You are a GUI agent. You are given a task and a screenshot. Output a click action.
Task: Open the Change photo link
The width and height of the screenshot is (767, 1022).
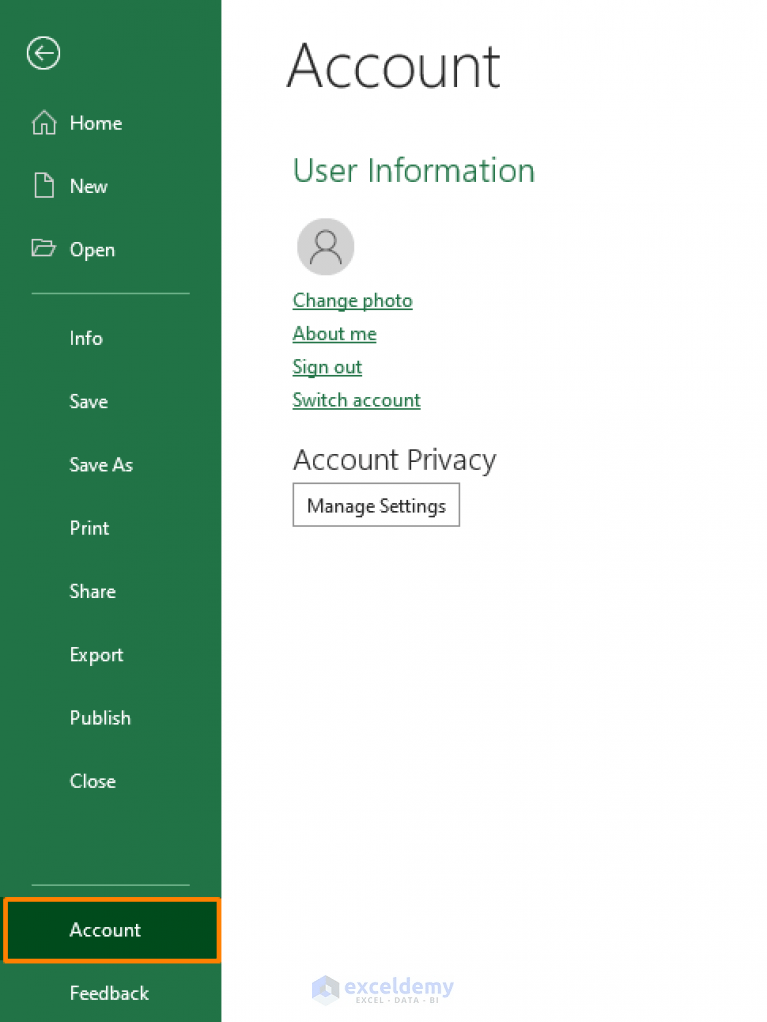[352, 300]
